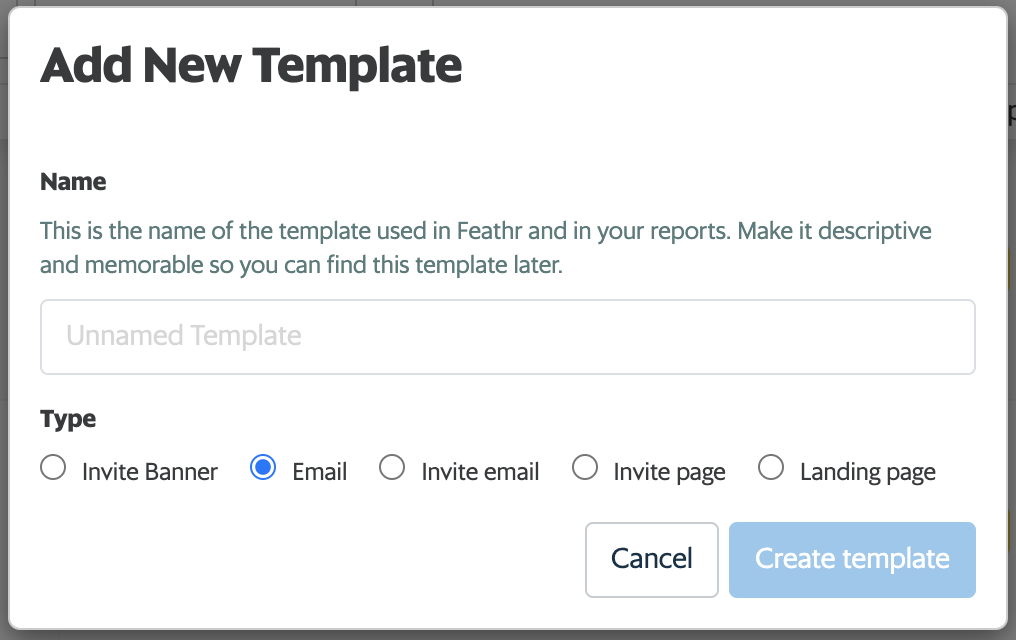Pick the Invite page radio button
This screenshot has width=1016, height=640.
[584, 468]
